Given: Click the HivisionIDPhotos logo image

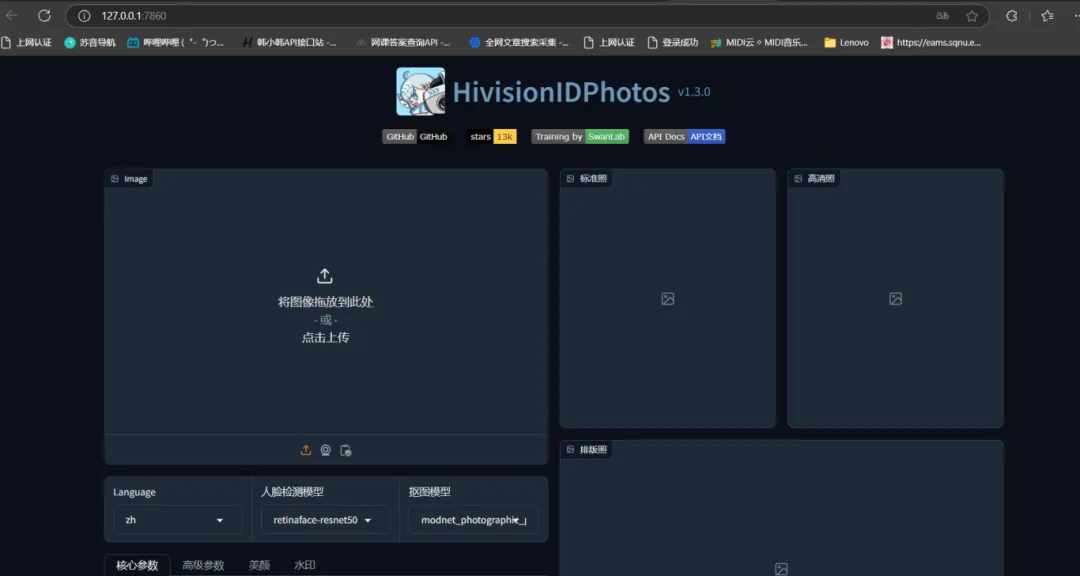Looking at the screenshot, I should [x=420, y=92].
